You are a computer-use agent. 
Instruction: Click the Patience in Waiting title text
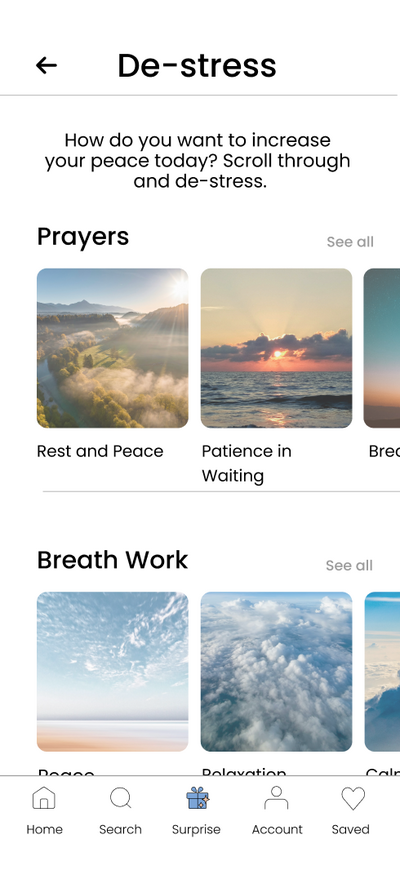click(x=246, y=463)
